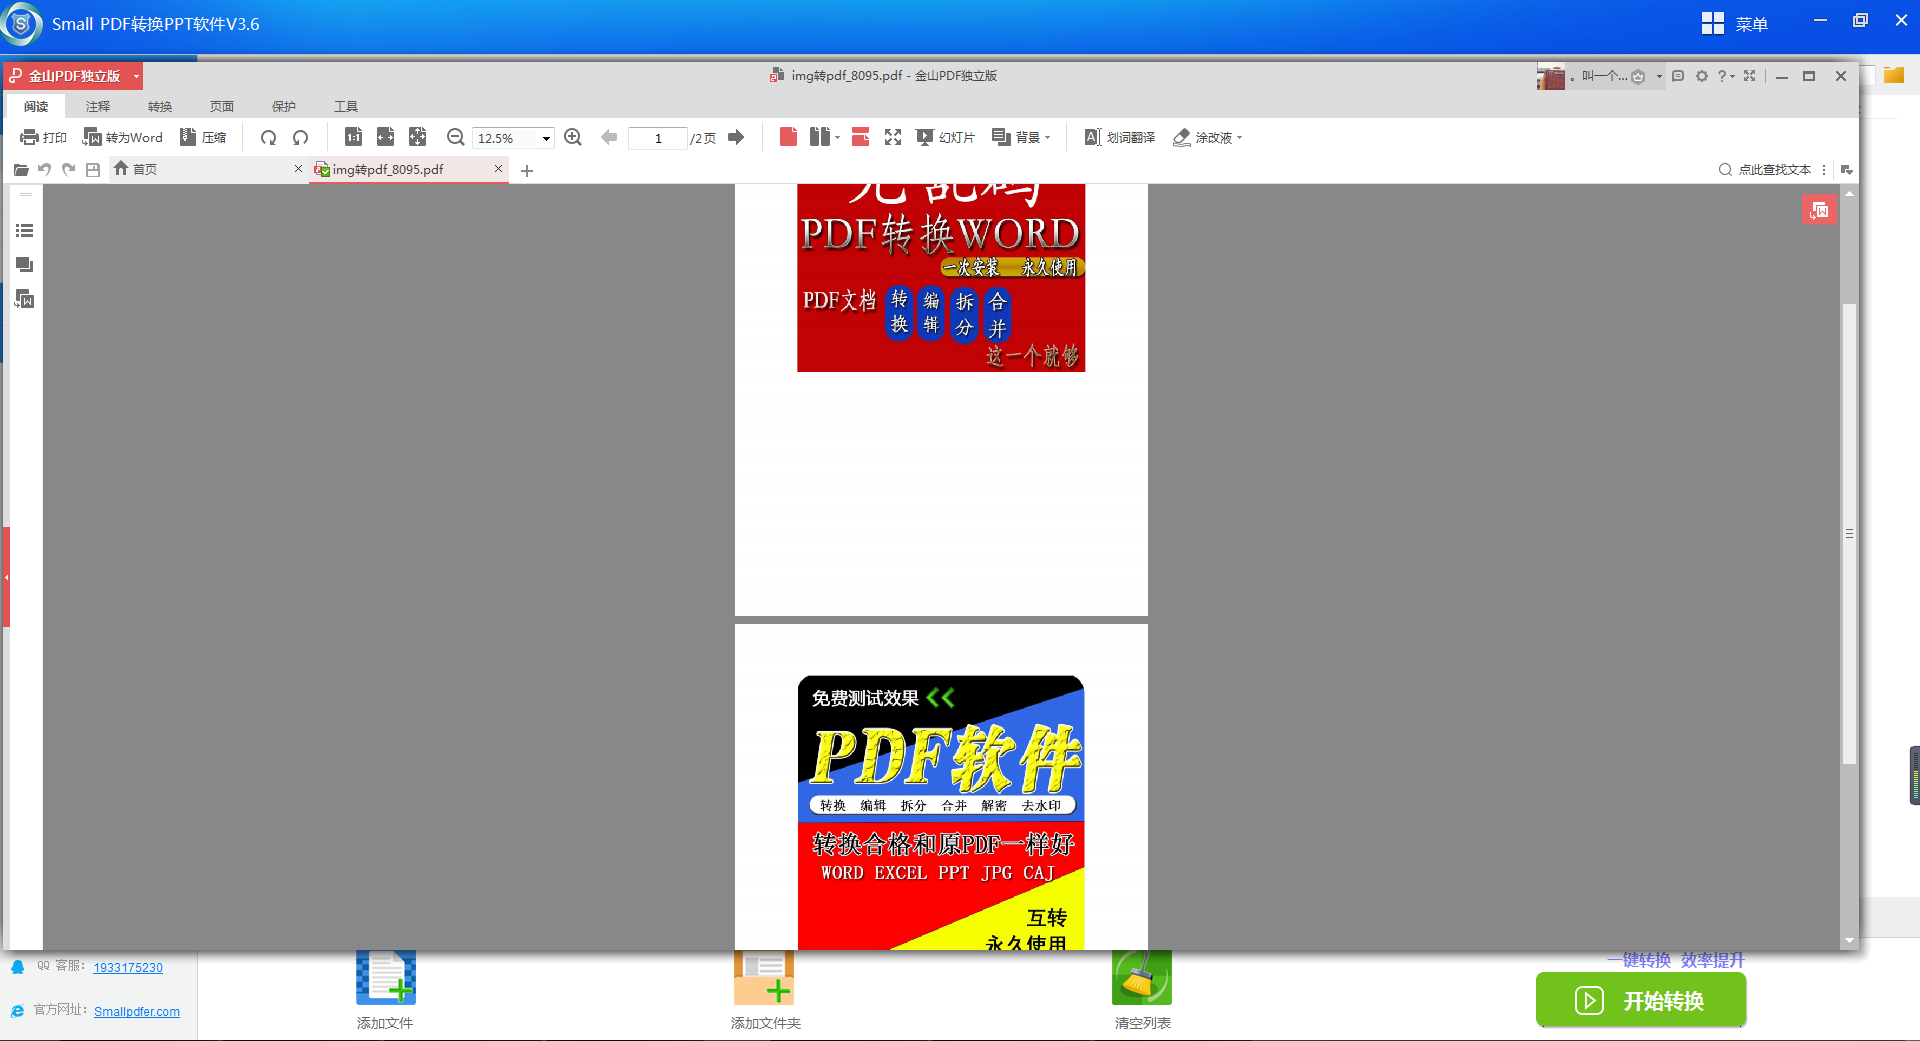Switch to the 阅读 (Read) ribbon tab

coord(36,106)
